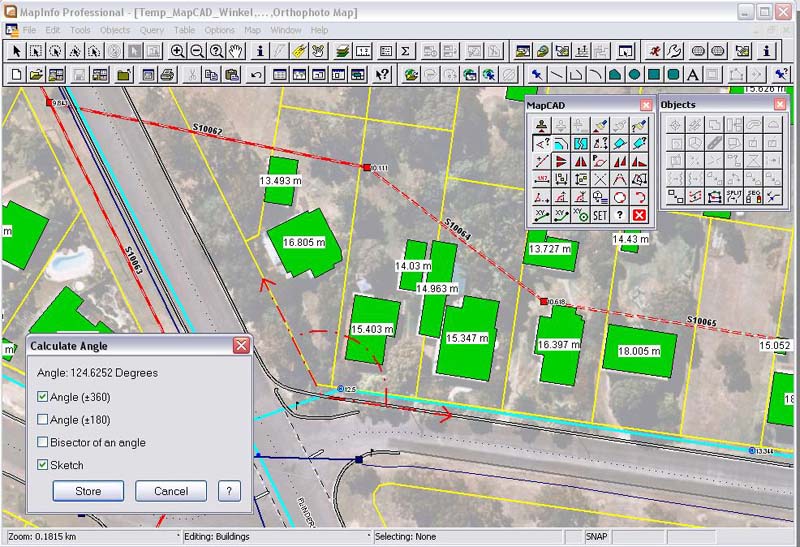
Task: Enable the Angle (±180) checkbox
Action: (43, 419)
